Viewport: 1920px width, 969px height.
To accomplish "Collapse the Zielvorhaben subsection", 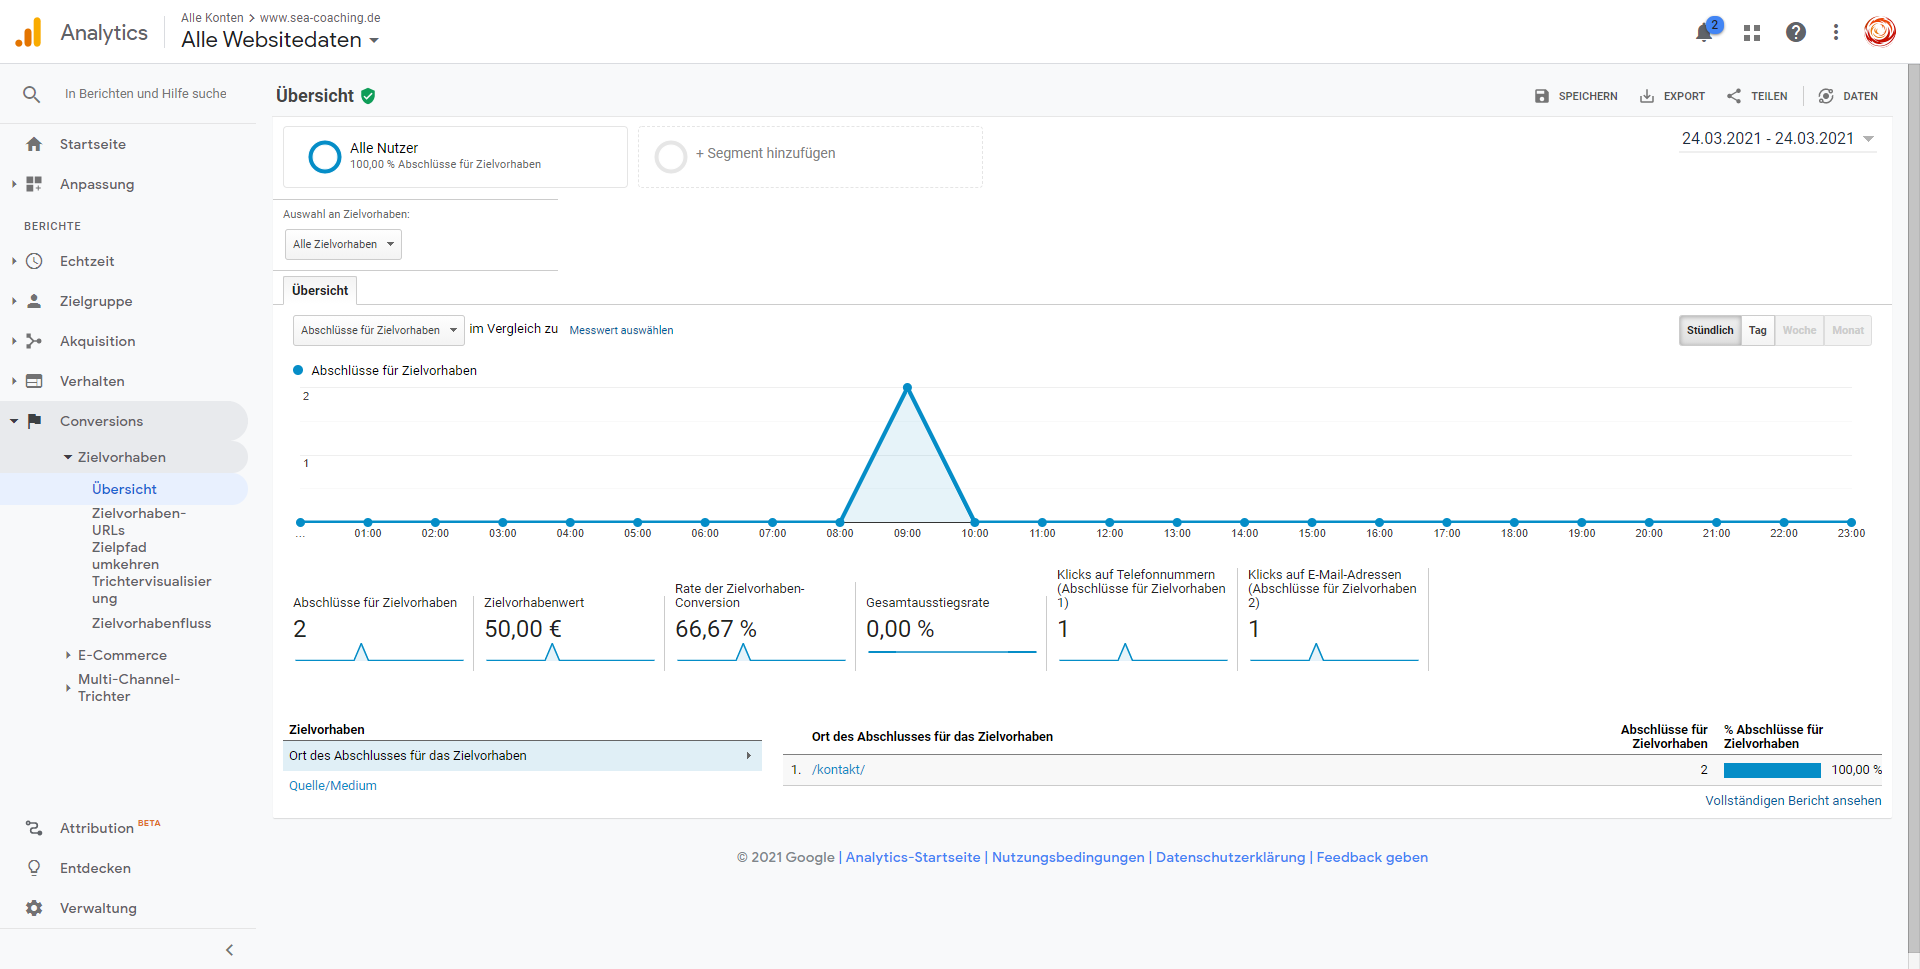I will (x=68, y=457).
